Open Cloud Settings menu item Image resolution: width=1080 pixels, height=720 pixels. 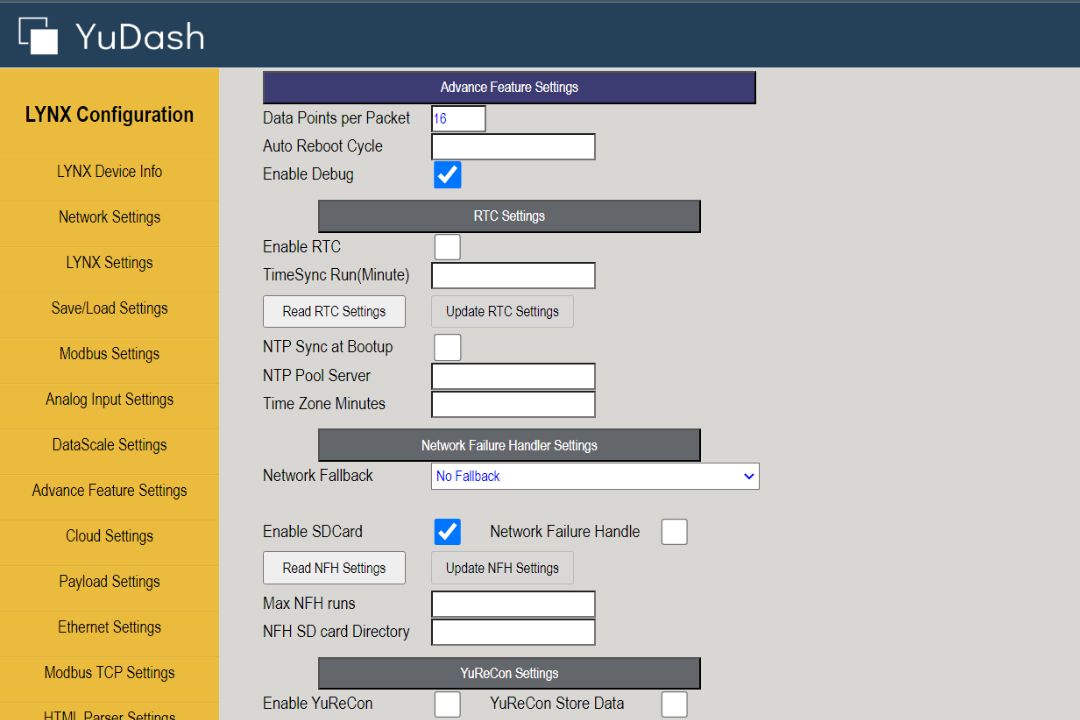(109, 536)
